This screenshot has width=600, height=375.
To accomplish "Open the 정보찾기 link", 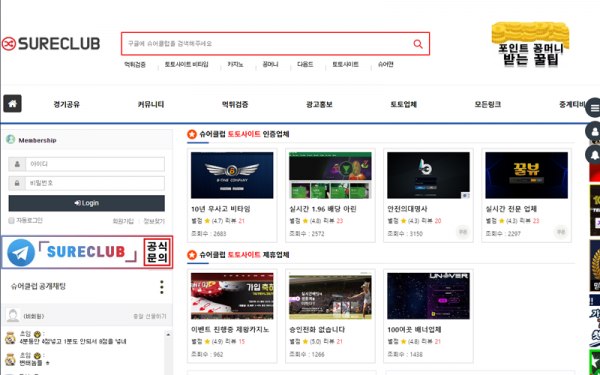I will (x=154, y=221).
